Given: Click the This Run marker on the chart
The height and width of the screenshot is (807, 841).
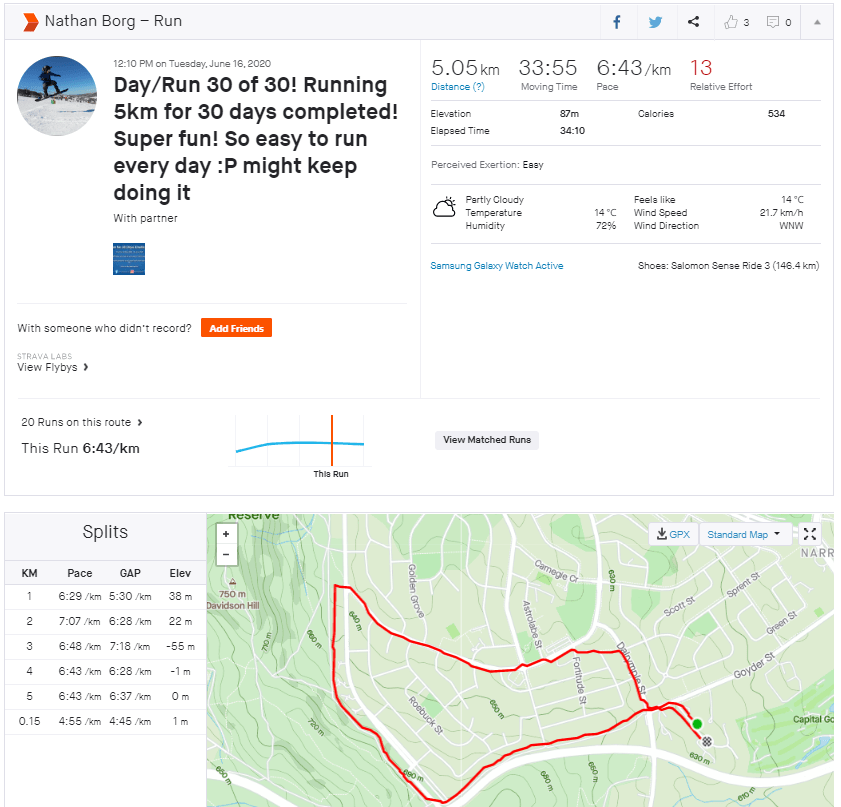Looking at the screenshot, I should [331, 442].
